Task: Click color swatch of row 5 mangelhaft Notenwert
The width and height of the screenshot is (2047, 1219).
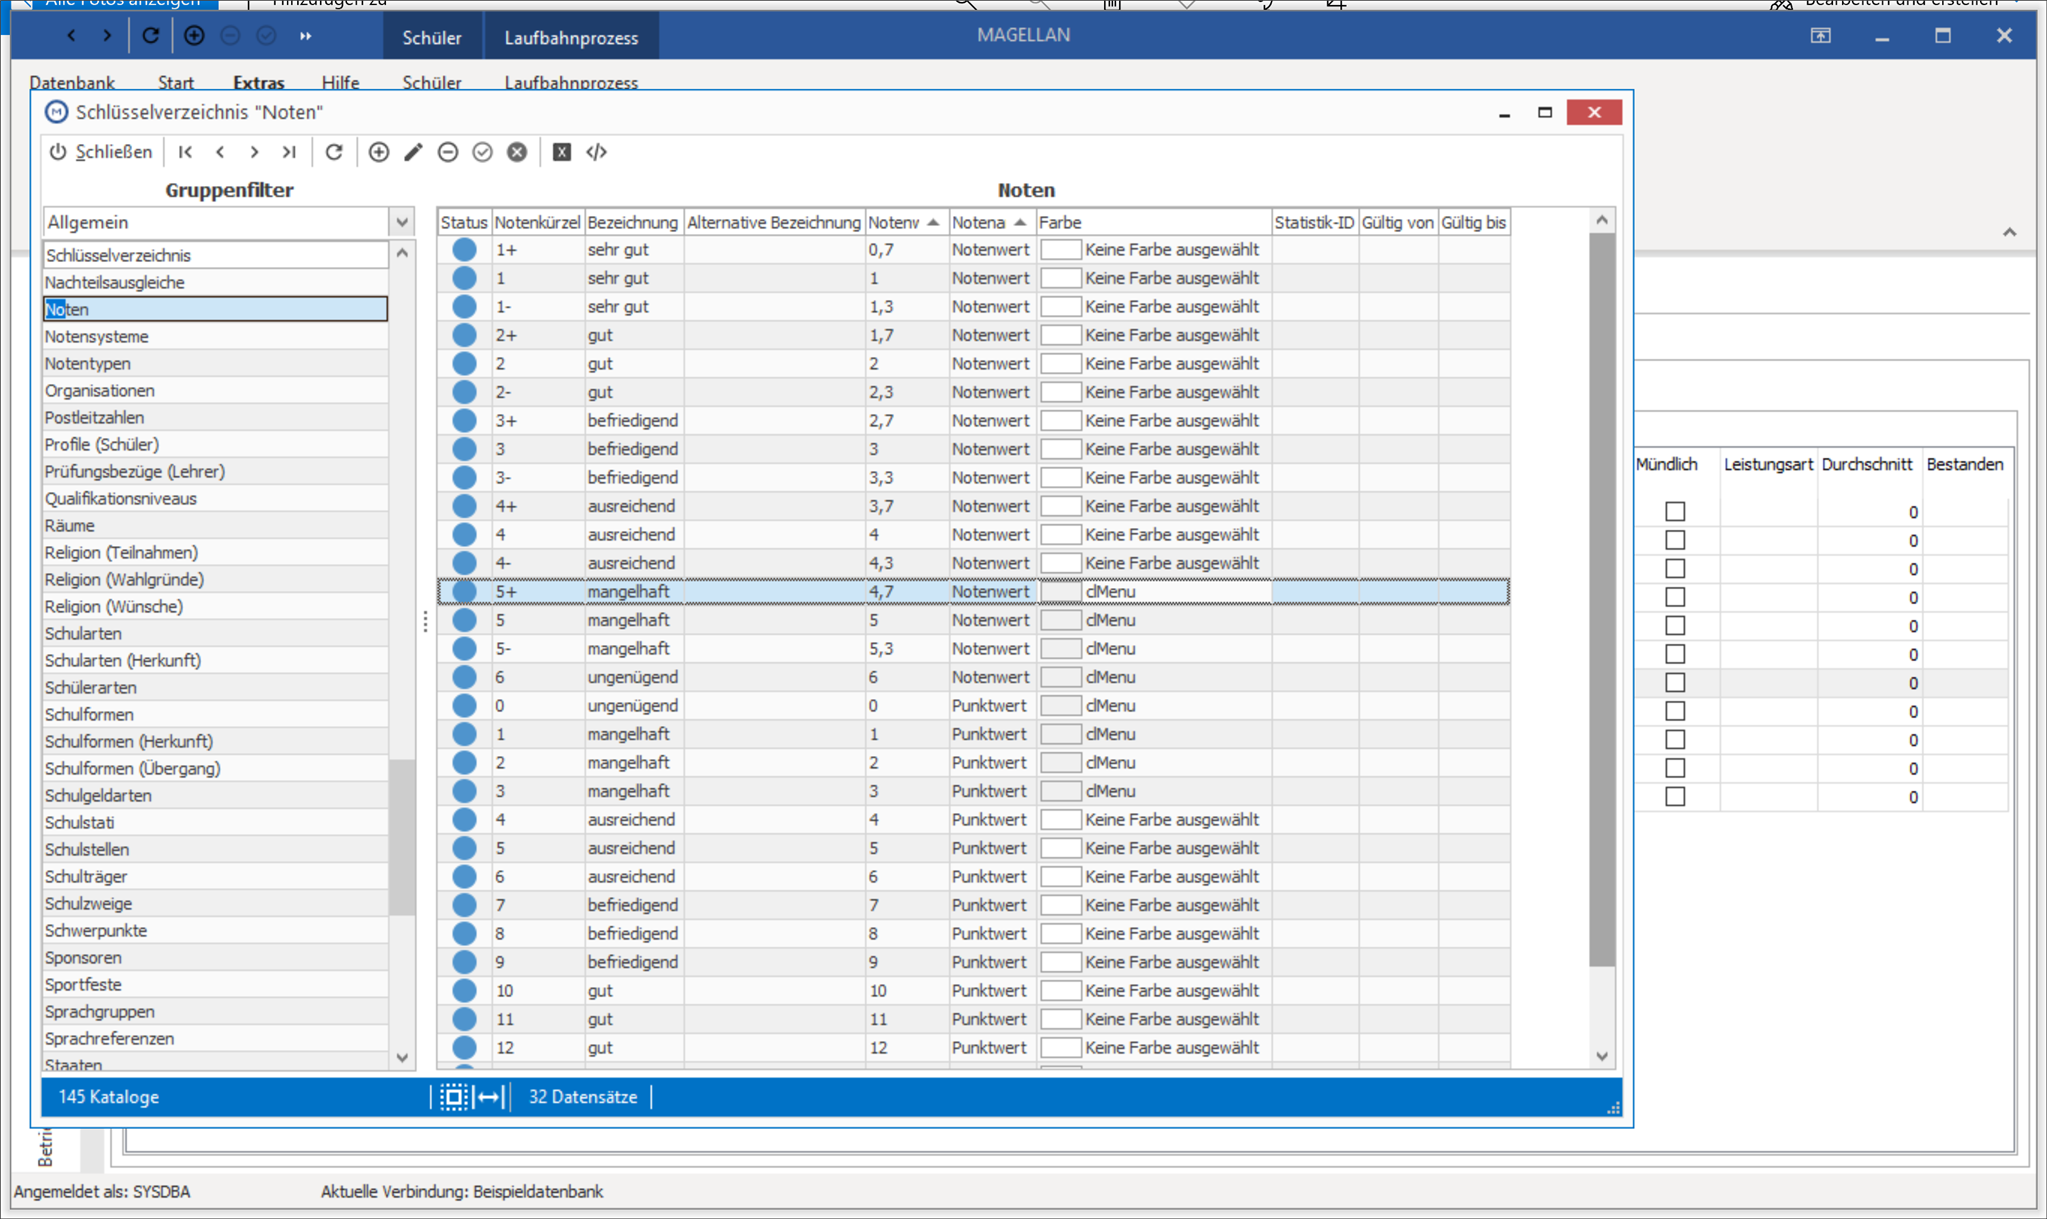Action: click(x=1061, y=620)
